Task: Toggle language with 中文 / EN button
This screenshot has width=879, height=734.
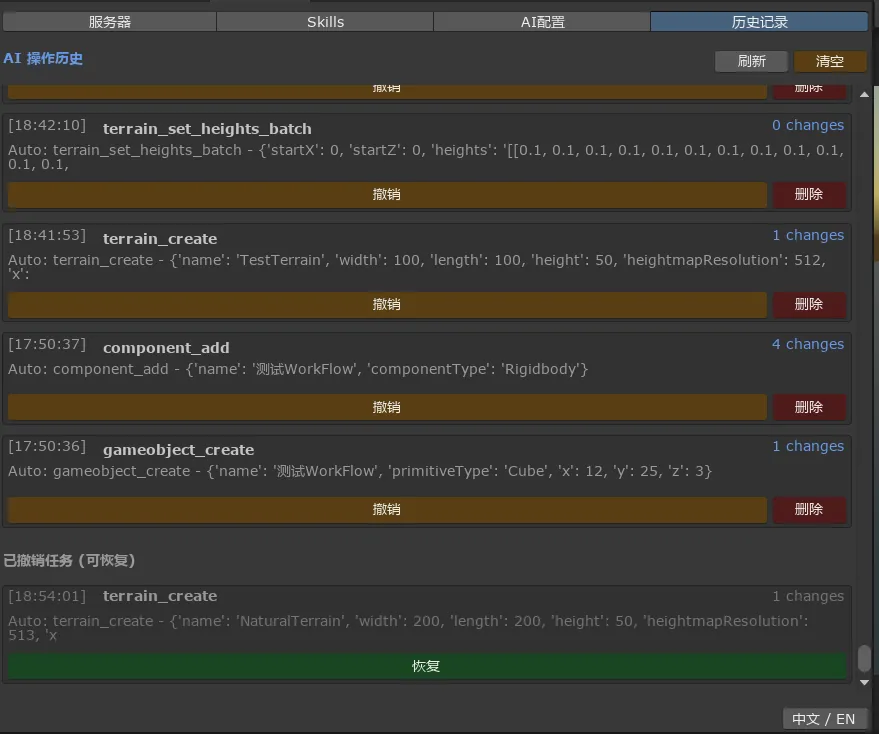Action: pyautogui.click(x=823, y=718)
